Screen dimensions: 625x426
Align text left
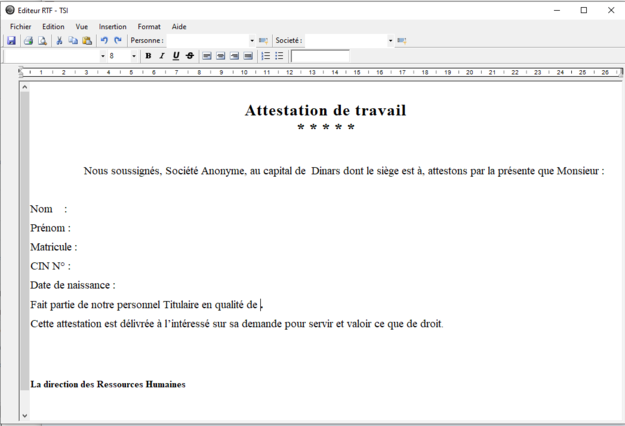click(206, 56)
